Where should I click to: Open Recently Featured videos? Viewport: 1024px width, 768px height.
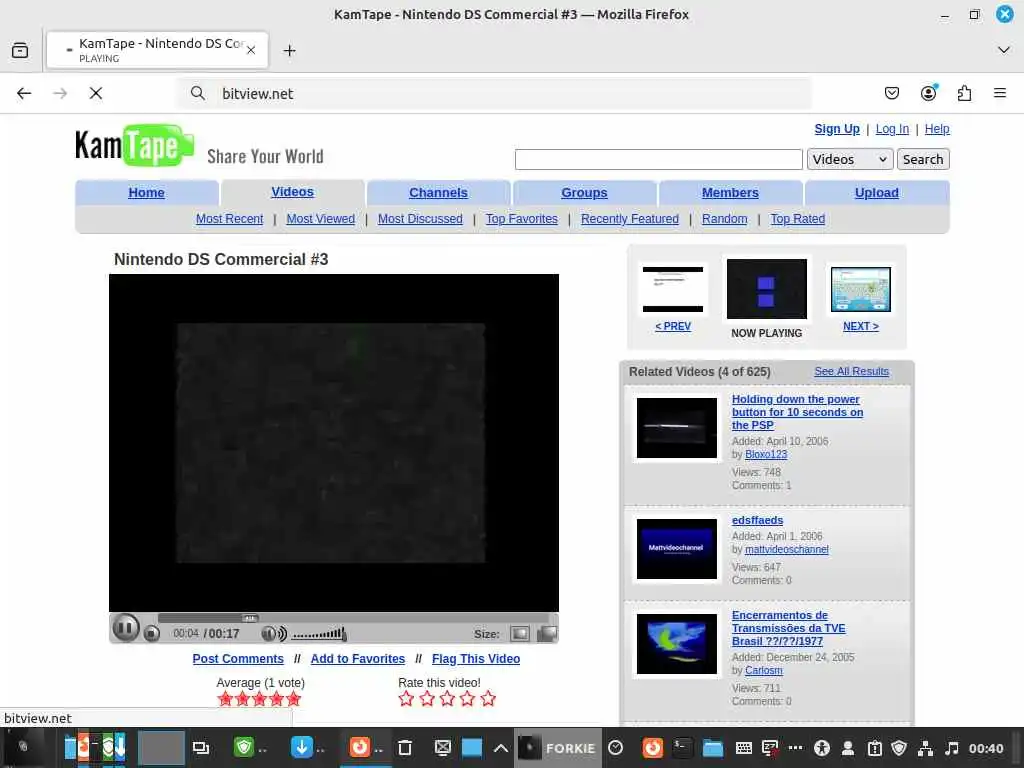coord(630,219)
